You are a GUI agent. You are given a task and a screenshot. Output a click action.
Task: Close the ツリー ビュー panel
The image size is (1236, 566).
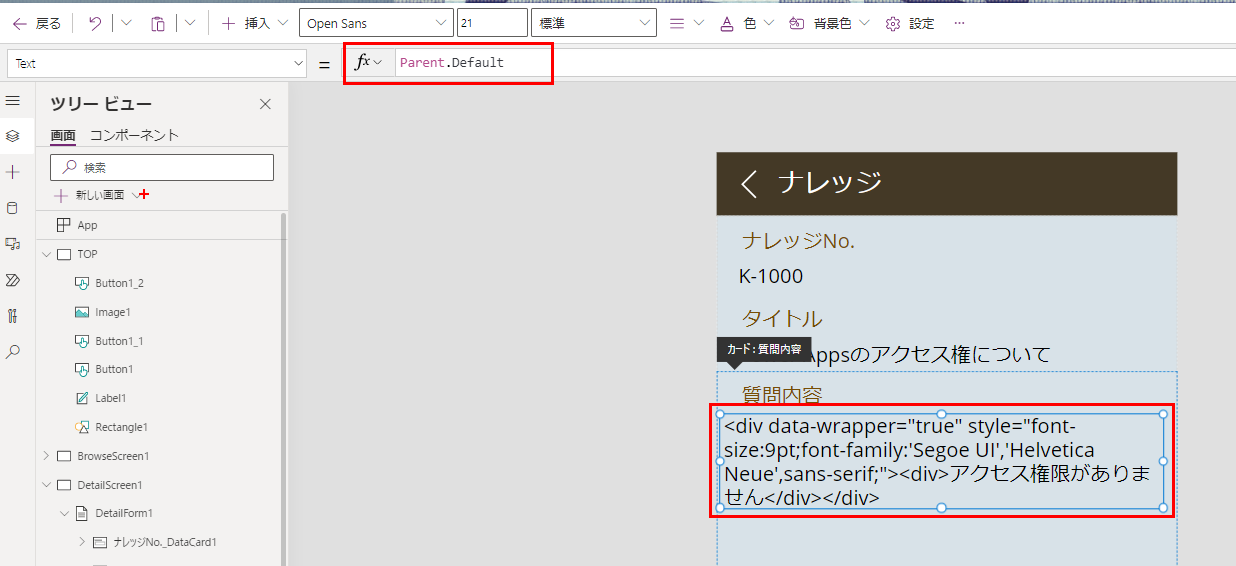[265, 104]
